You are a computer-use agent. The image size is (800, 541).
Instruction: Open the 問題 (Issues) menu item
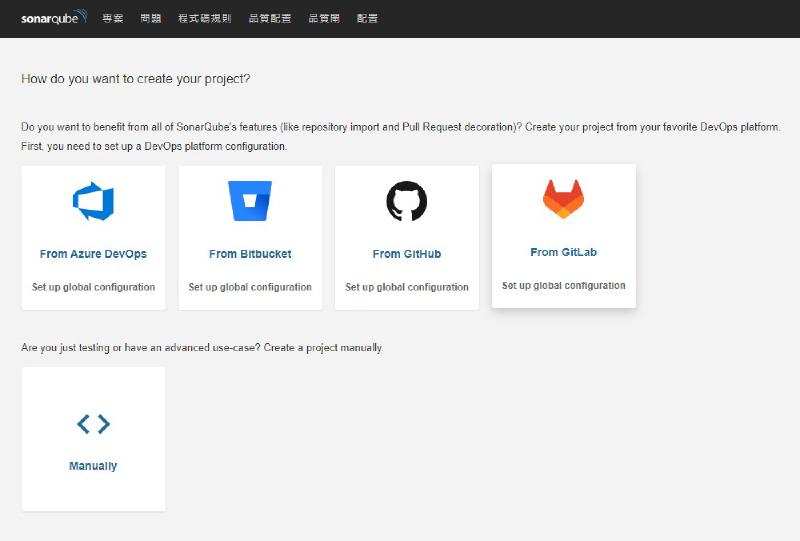pyautogui.click(x=151, y=18)
